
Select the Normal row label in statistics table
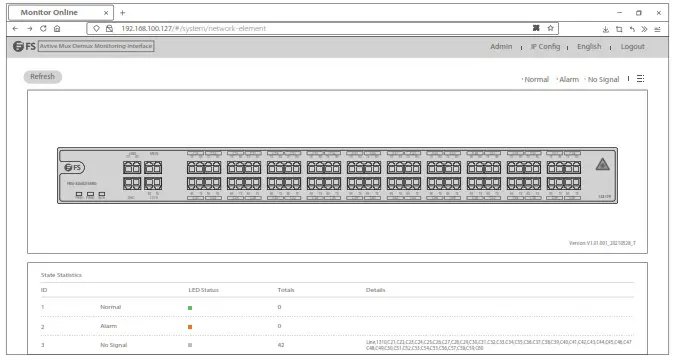[110, 307]
